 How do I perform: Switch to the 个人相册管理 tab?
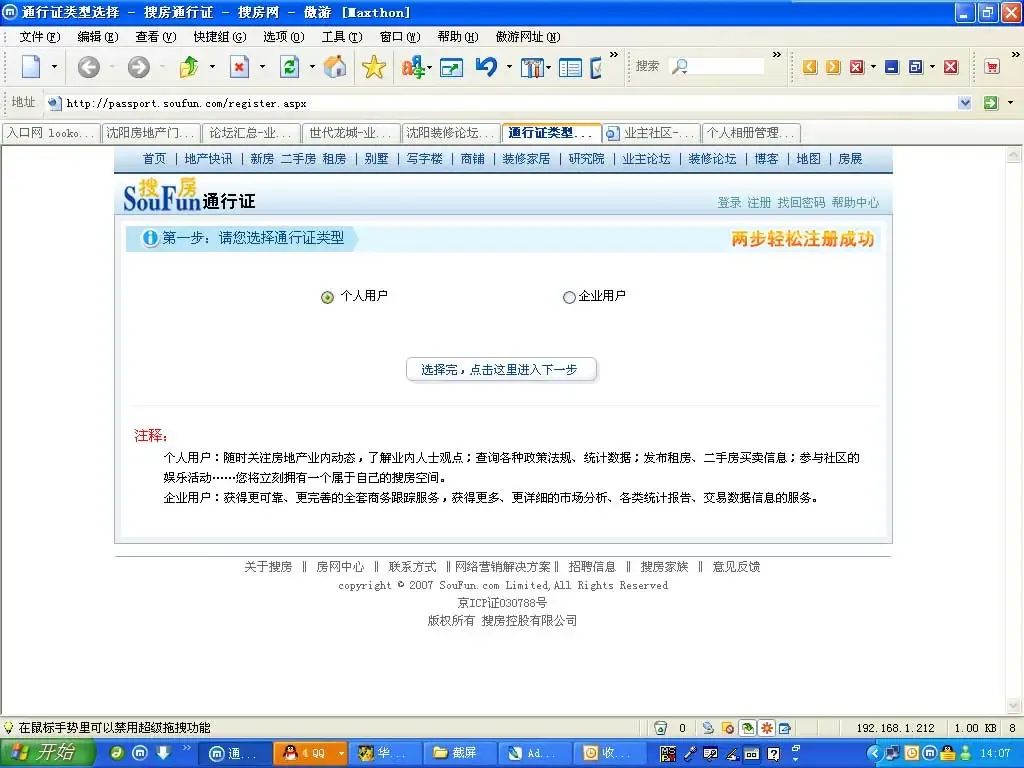[752, 133]
